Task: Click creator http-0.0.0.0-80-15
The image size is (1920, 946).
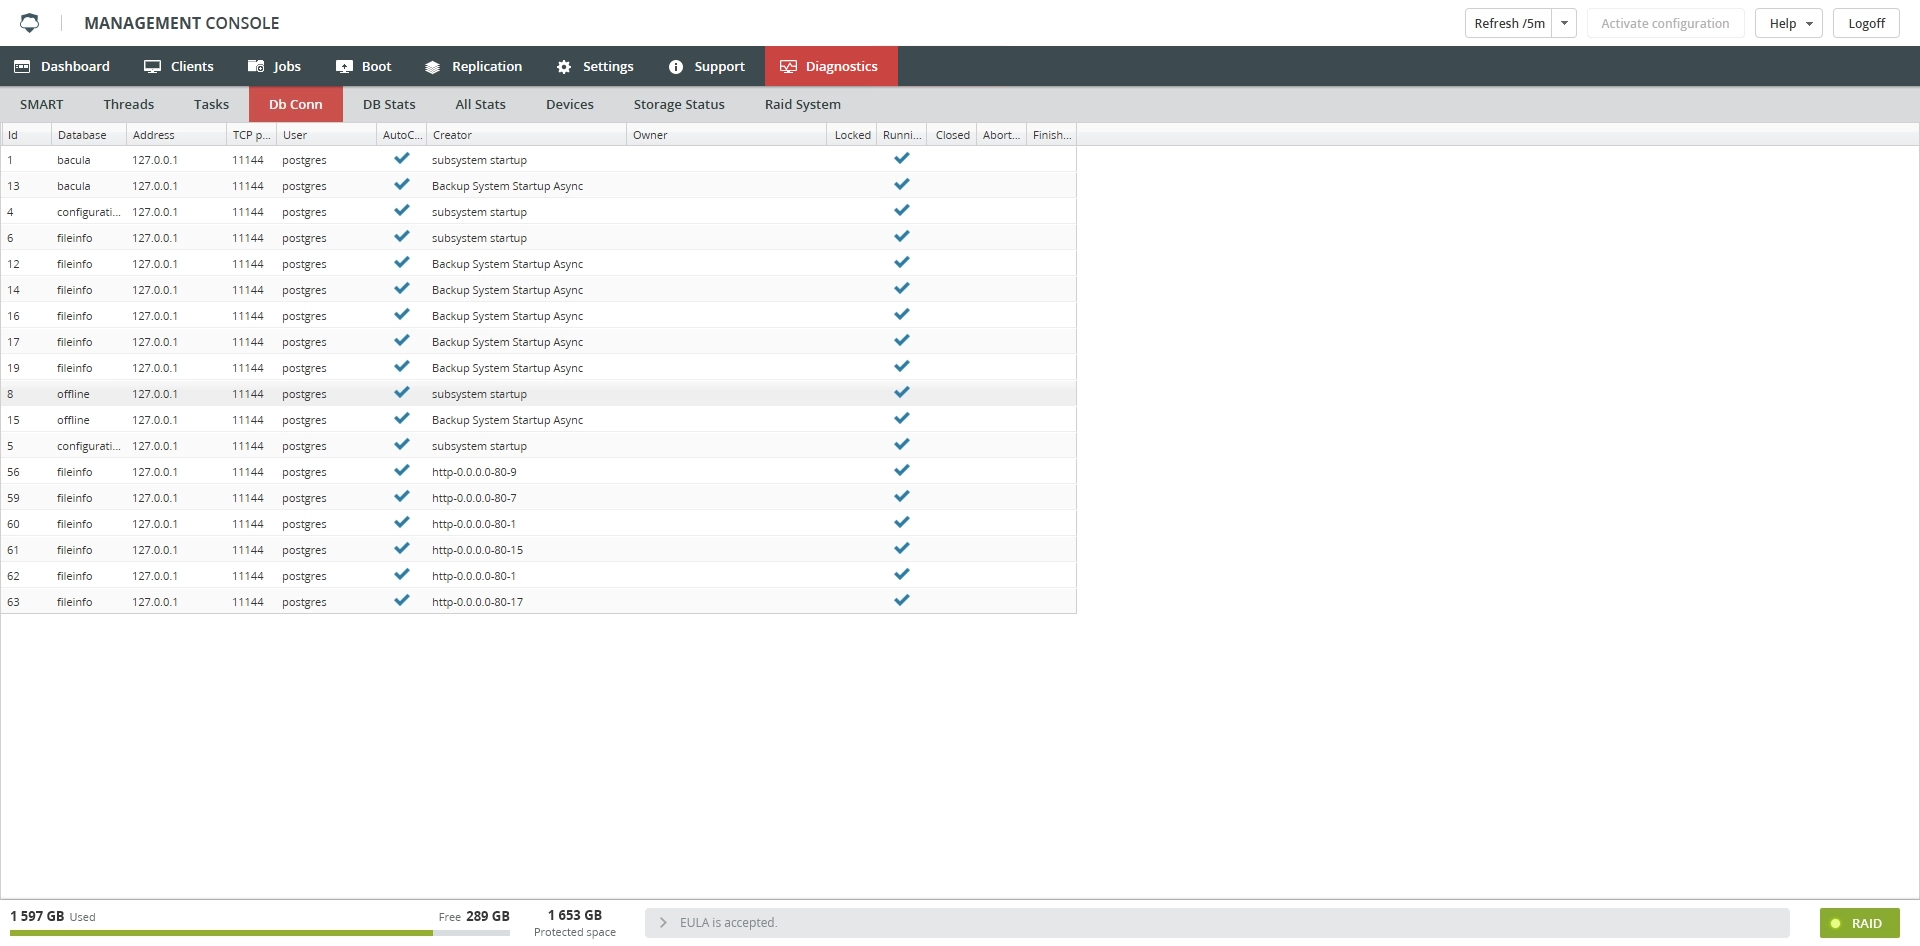Action: (477, 550)
